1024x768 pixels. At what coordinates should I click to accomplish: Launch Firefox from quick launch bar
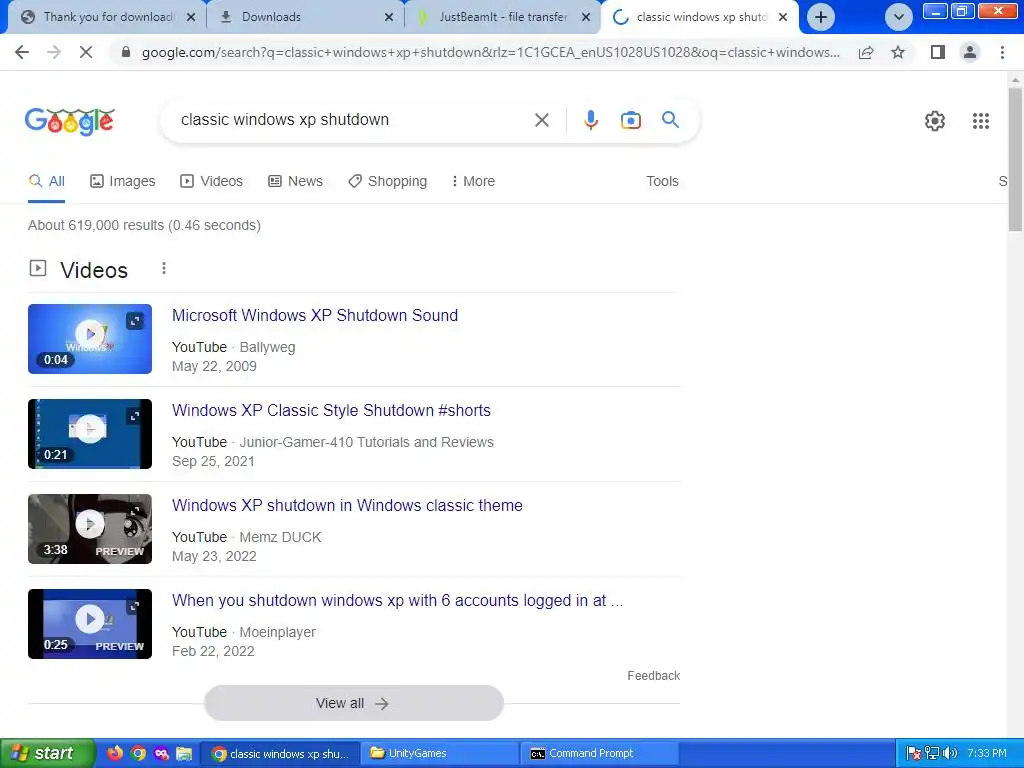pyautogui.click(x=114, y=753)
